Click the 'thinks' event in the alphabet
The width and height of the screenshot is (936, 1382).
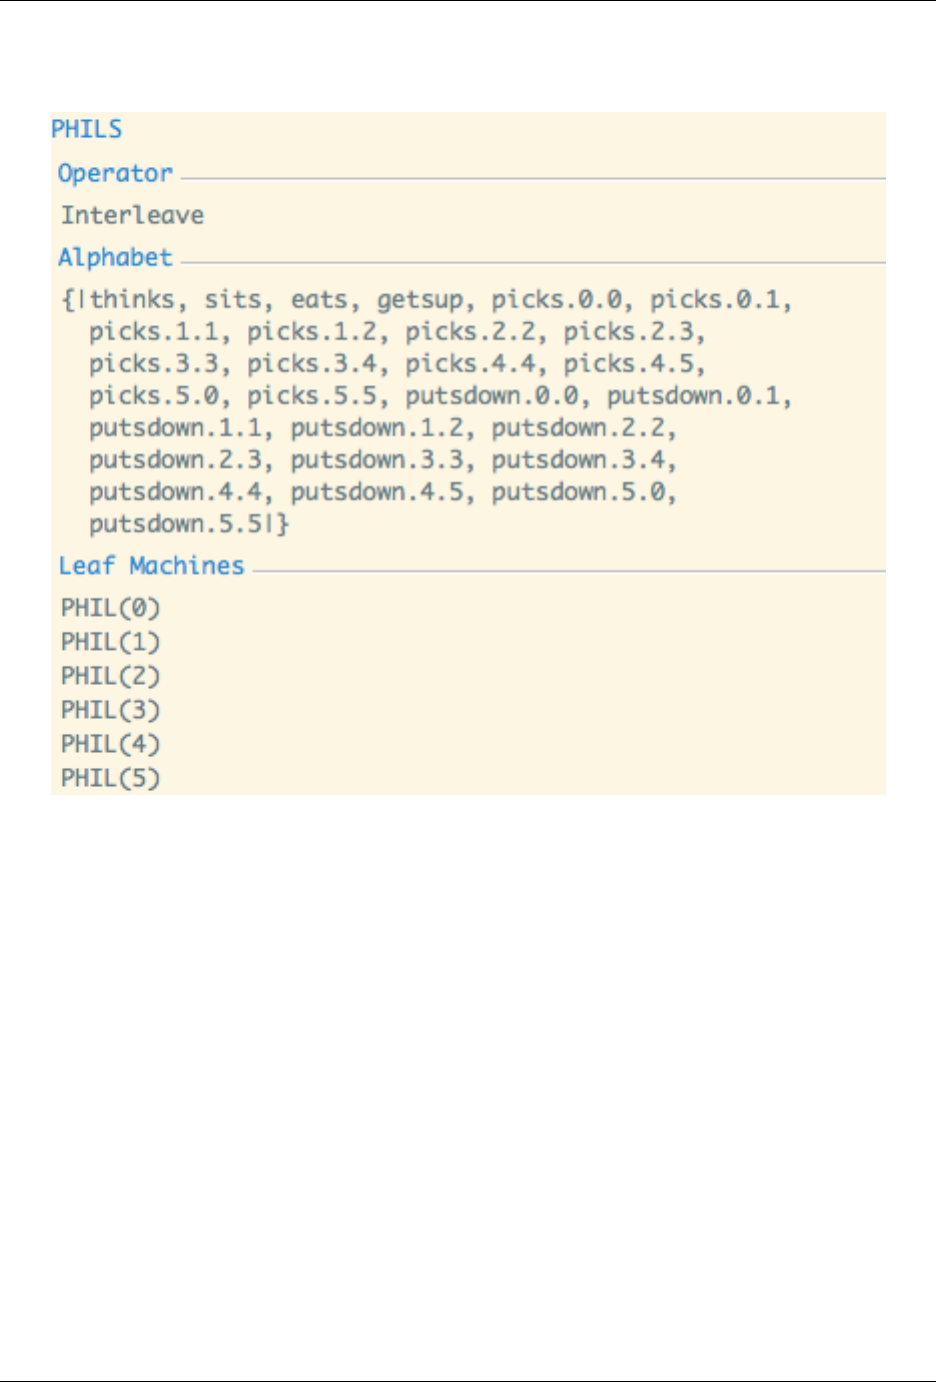coord(132,300)
